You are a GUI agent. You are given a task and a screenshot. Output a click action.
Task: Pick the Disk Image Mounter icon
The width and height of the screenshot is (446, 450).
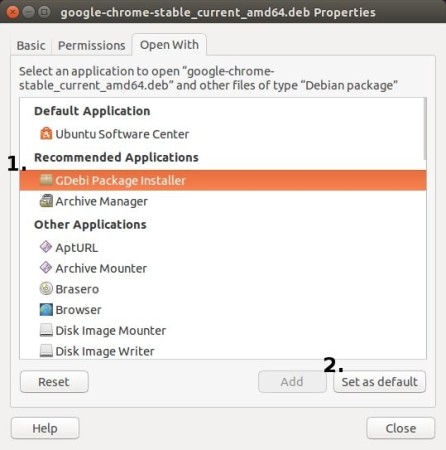click(46, 330)
